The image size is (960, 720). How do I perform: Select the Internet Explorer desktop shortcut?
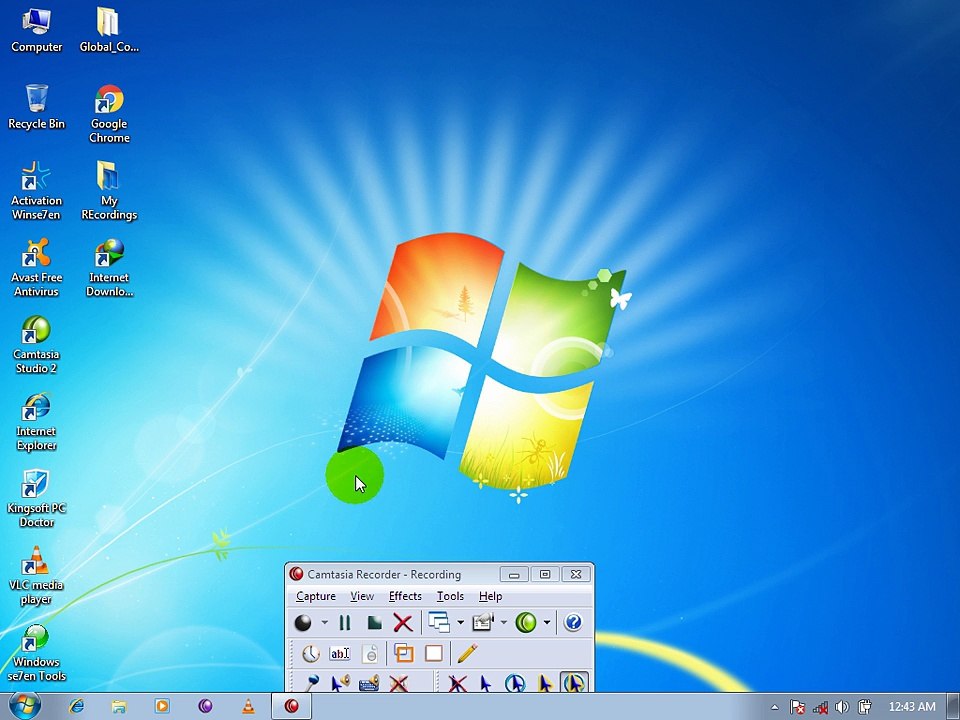[37, 422]
